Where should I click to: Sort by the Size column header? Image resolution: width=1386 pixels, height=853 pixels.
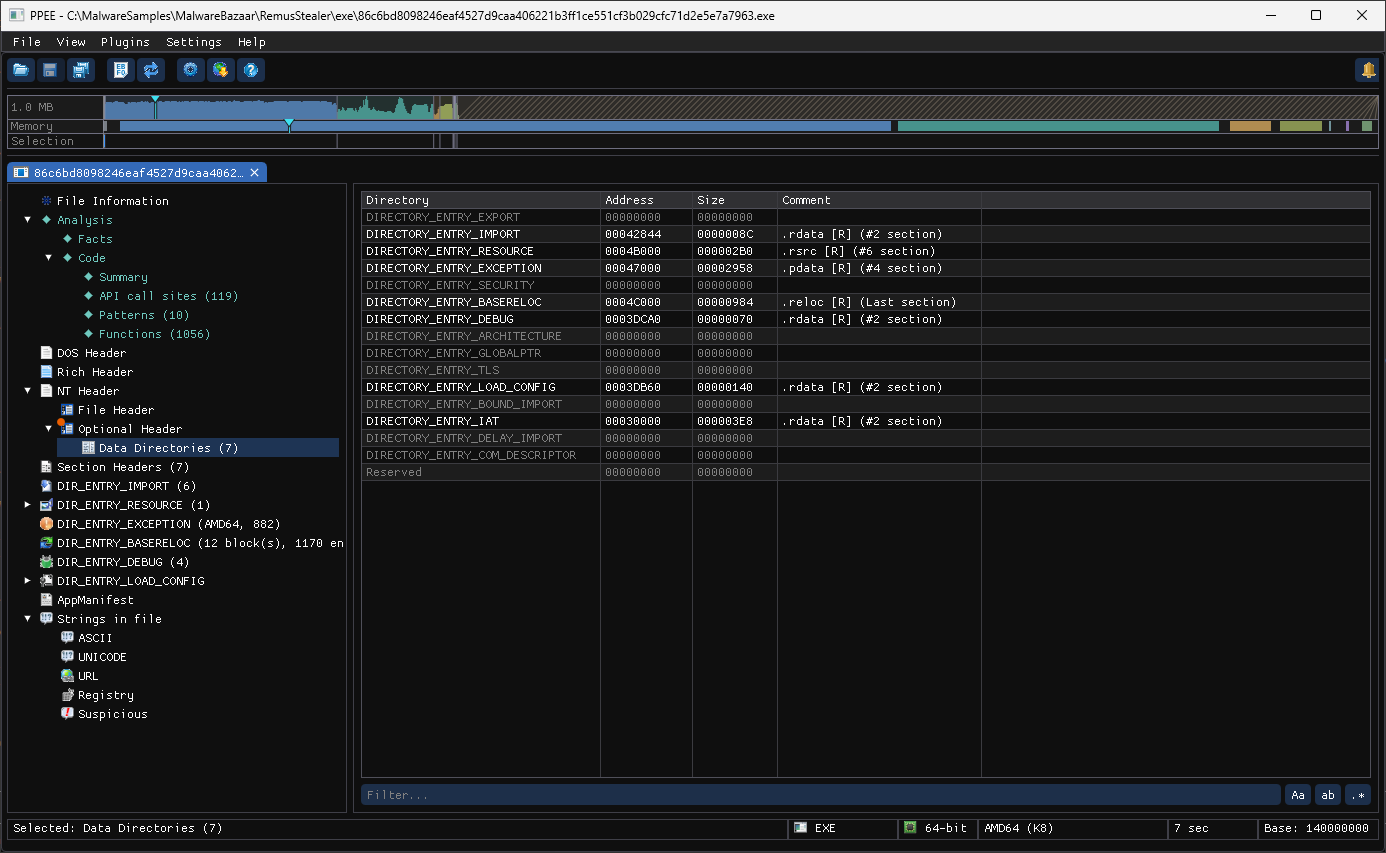click(x=735, y=200)
